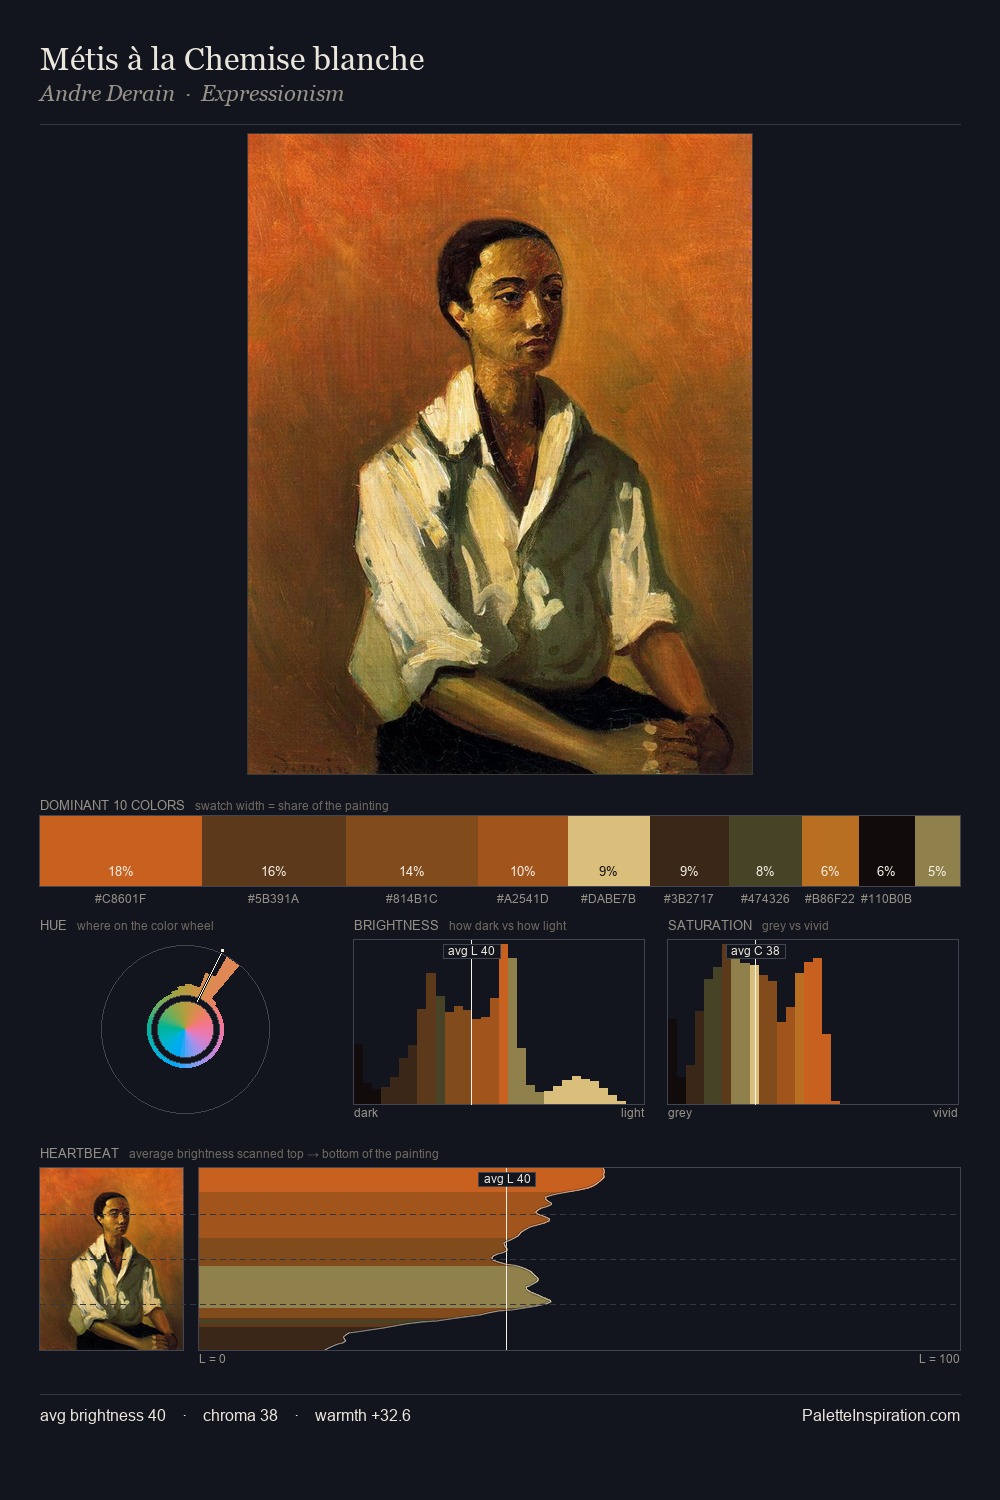
Task: Click the #C8601F orange swatch labeled 18%
Action: [x=121, y=851]
